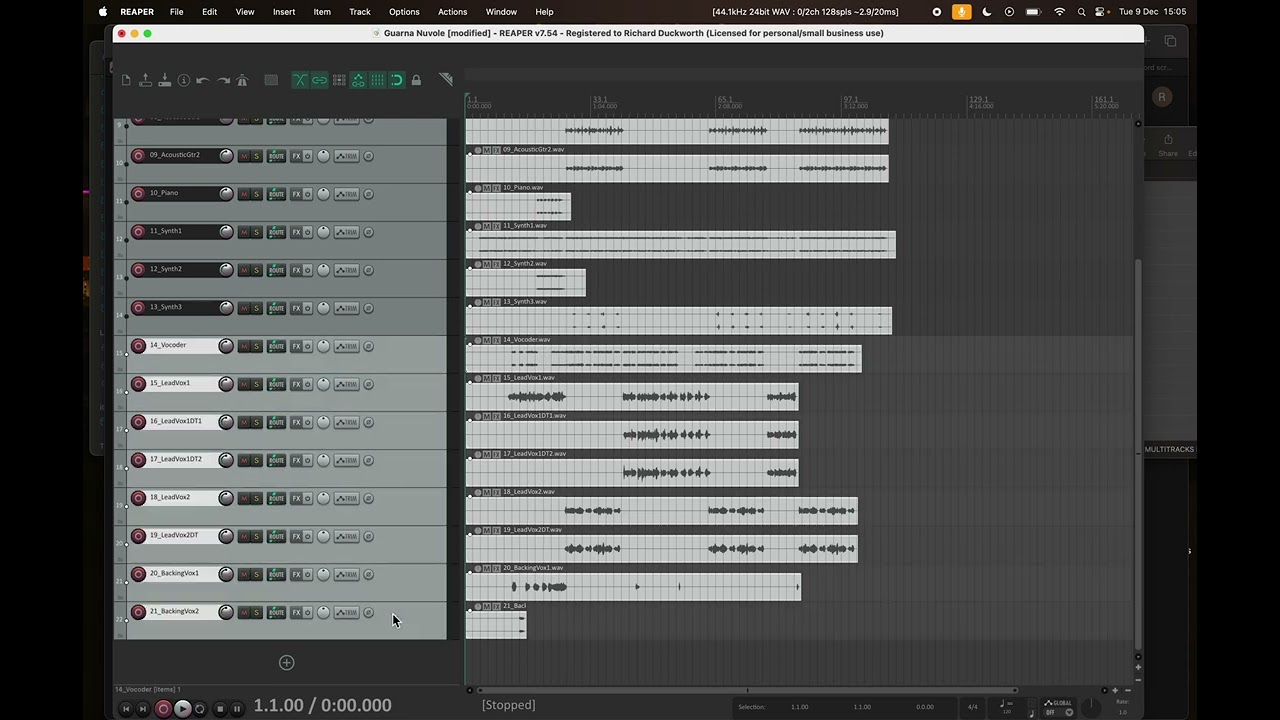Click the arrange horizontal scrollbar
Viewport: 1280px width, 720px height.
pos(745,690)
